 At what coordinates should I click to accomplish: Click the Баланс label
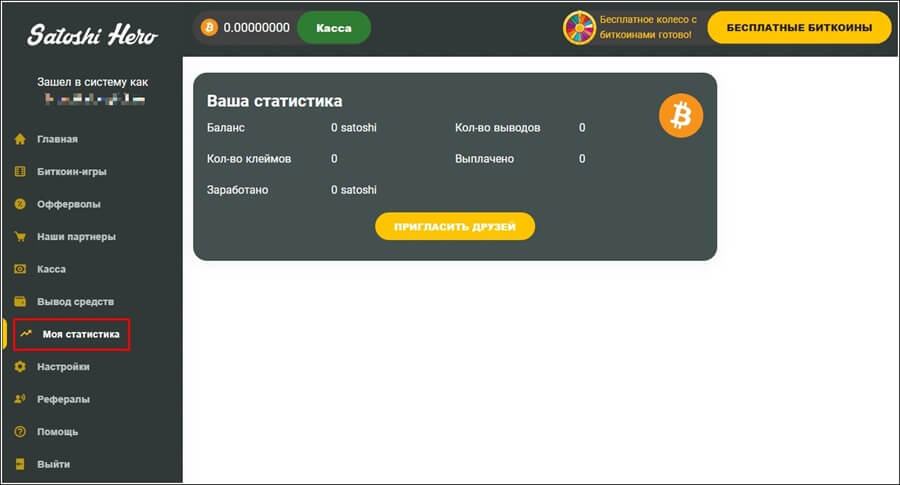226,127
